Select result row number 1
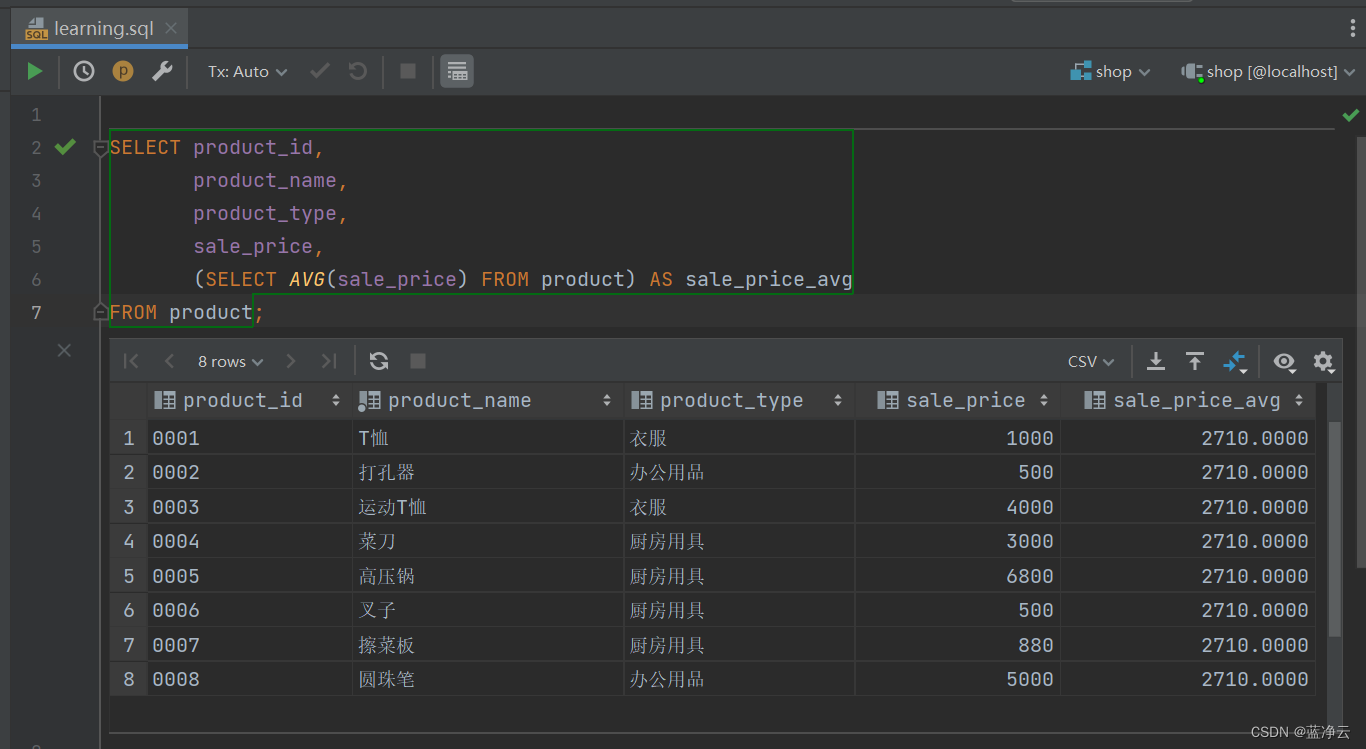Screen dimensions: 1366x749 (128, 438)
